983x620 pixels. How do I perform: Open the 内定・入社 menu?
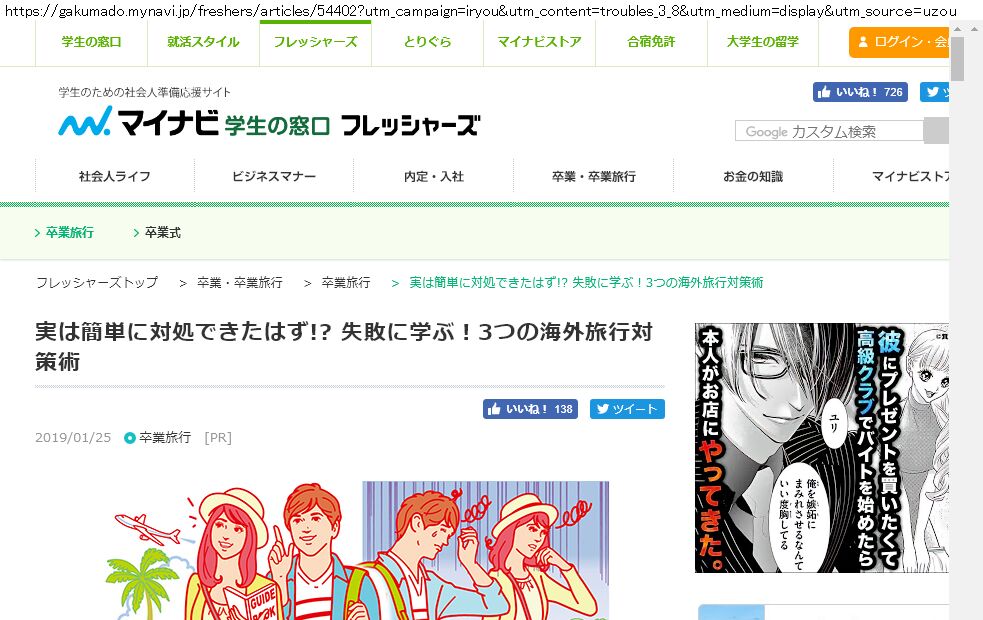coord(434,176)
